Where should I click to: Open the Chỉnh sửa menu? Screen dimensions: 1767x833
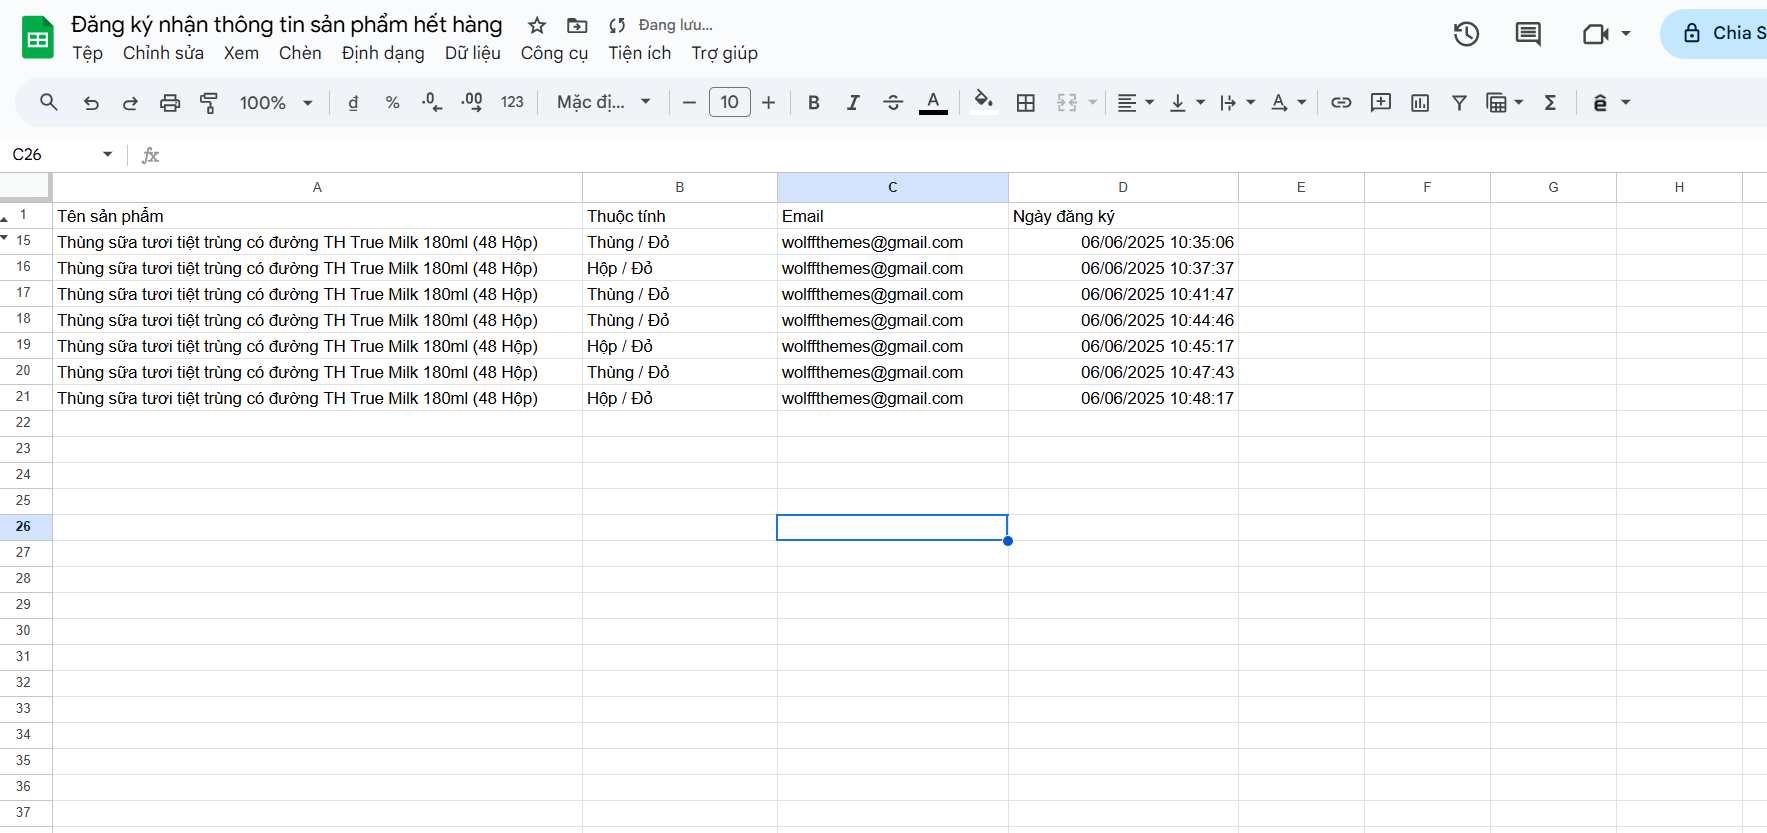point(163,53)
